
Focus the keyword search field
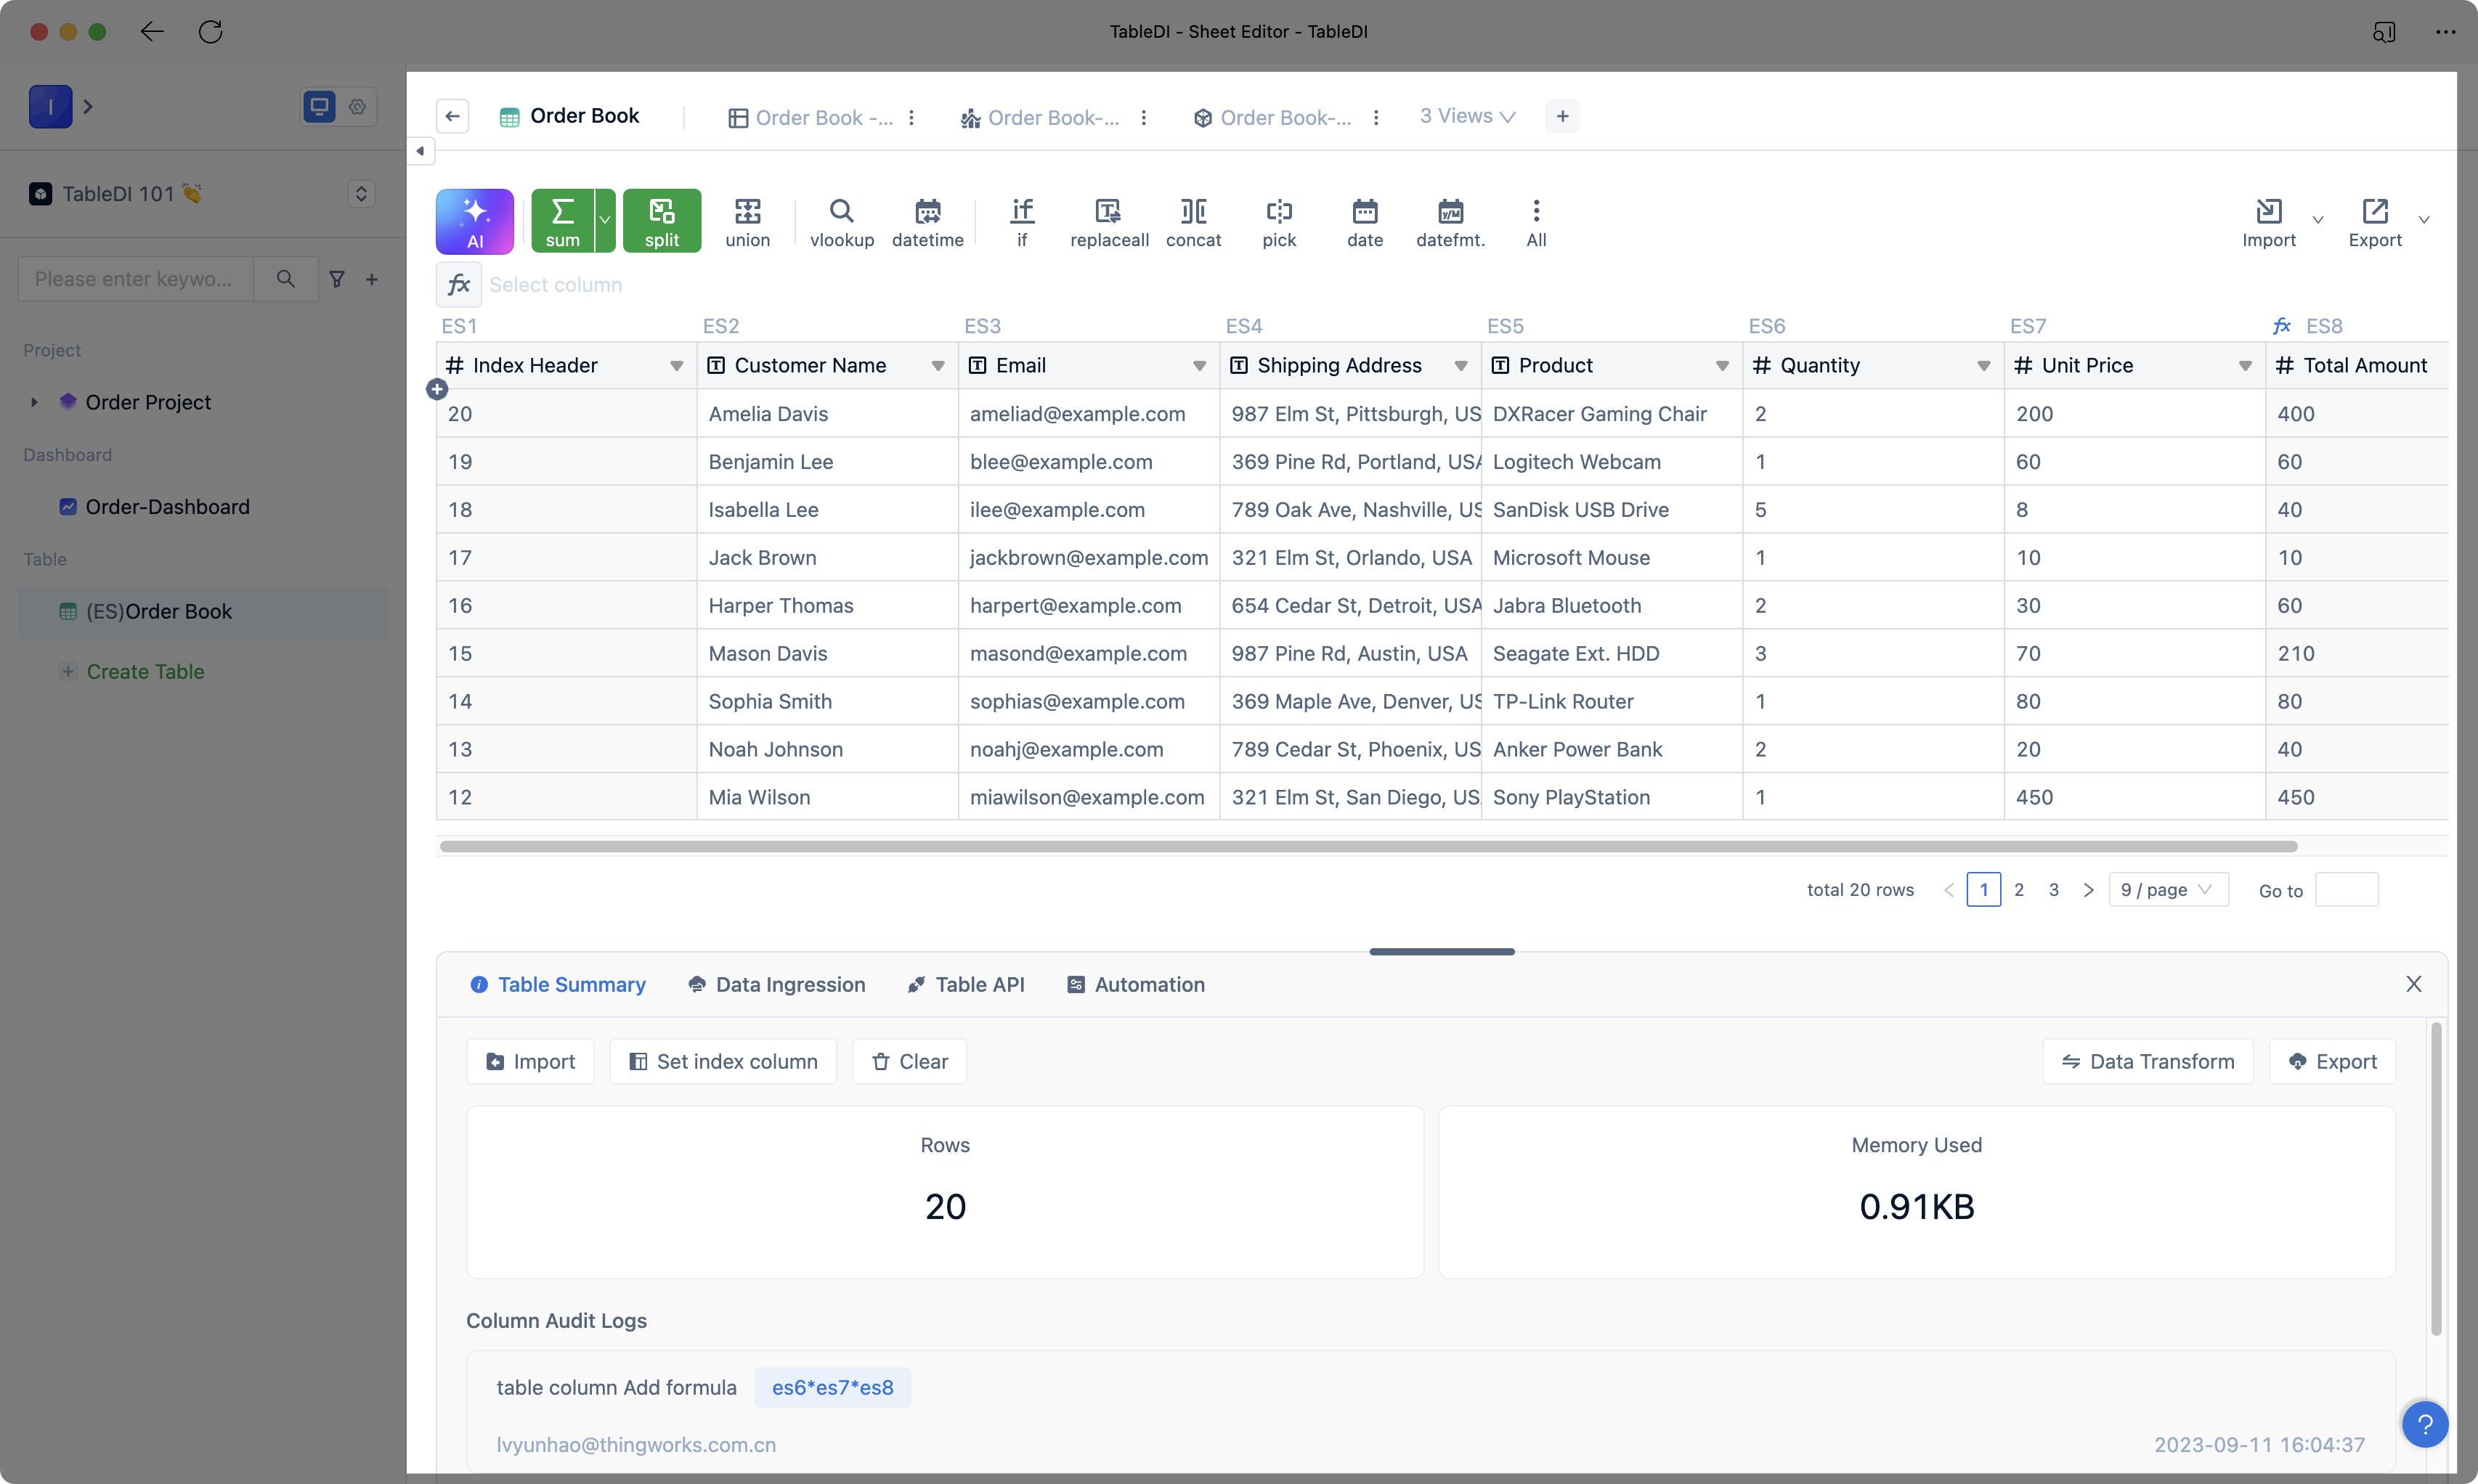click(x=135, y=279)
